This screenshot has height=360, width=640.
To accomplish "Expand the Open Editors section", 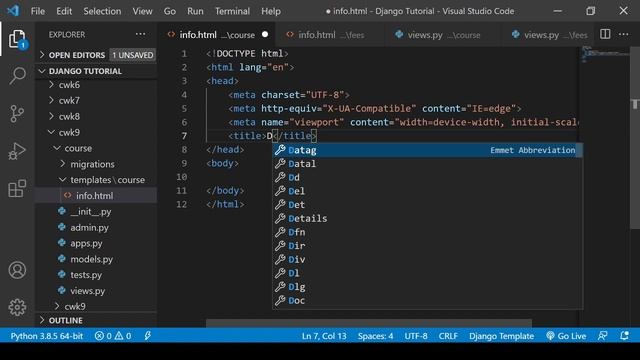I will [x=96, y=55].
